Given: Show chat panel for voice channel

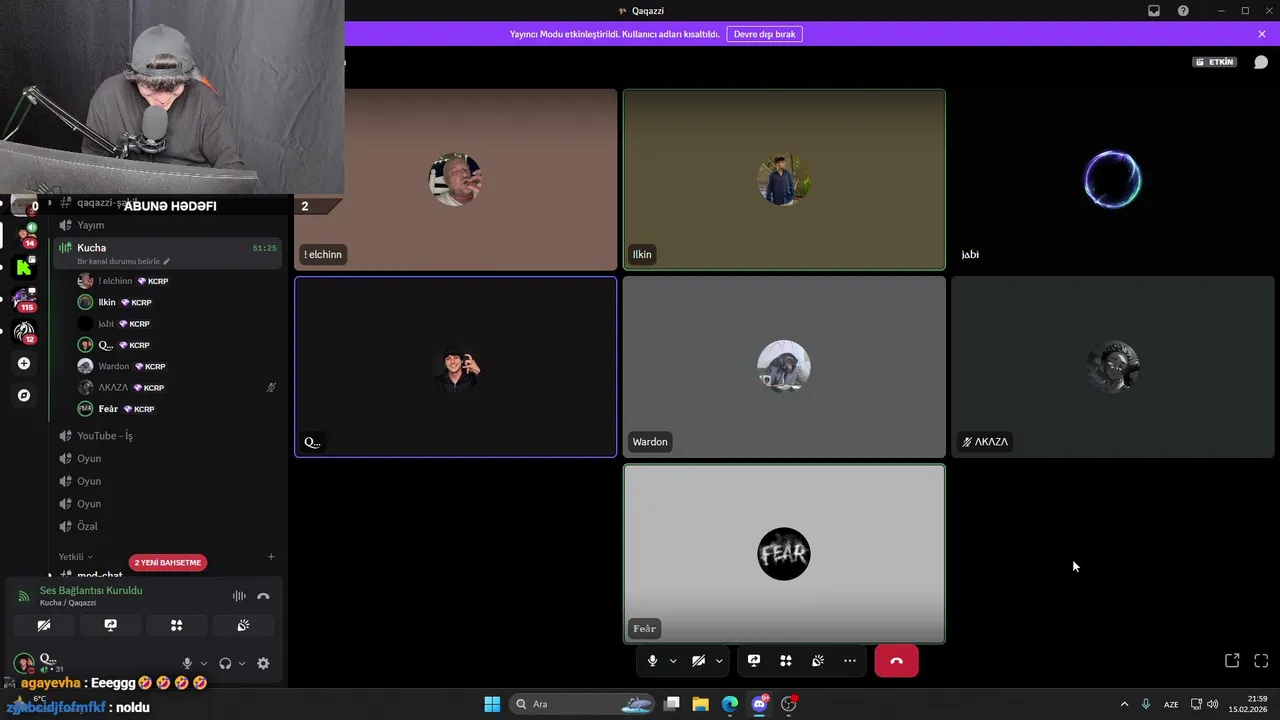Looking at the screenshot, I should [1261, 62].
